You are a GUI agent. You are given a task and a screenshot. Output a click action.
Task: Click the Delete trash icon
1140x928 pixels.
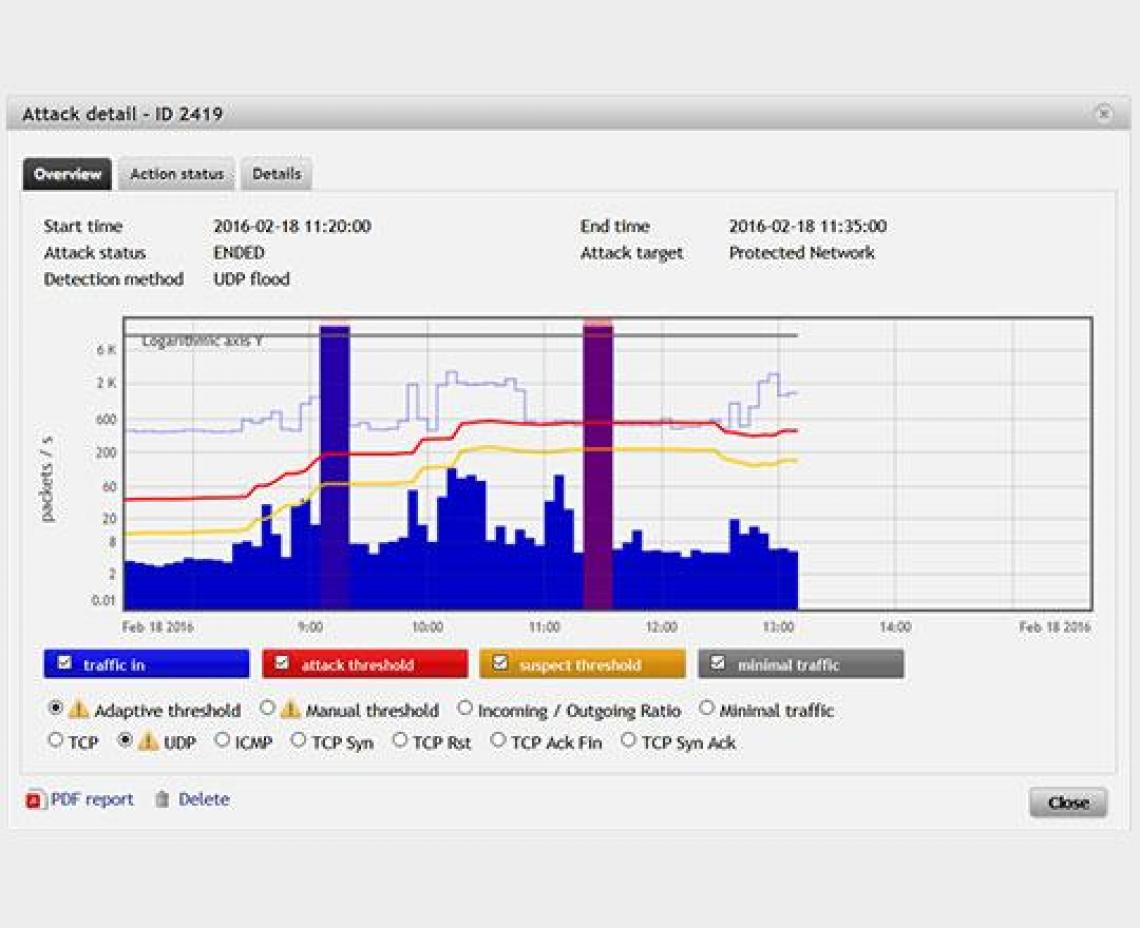(x=160, y=799)
